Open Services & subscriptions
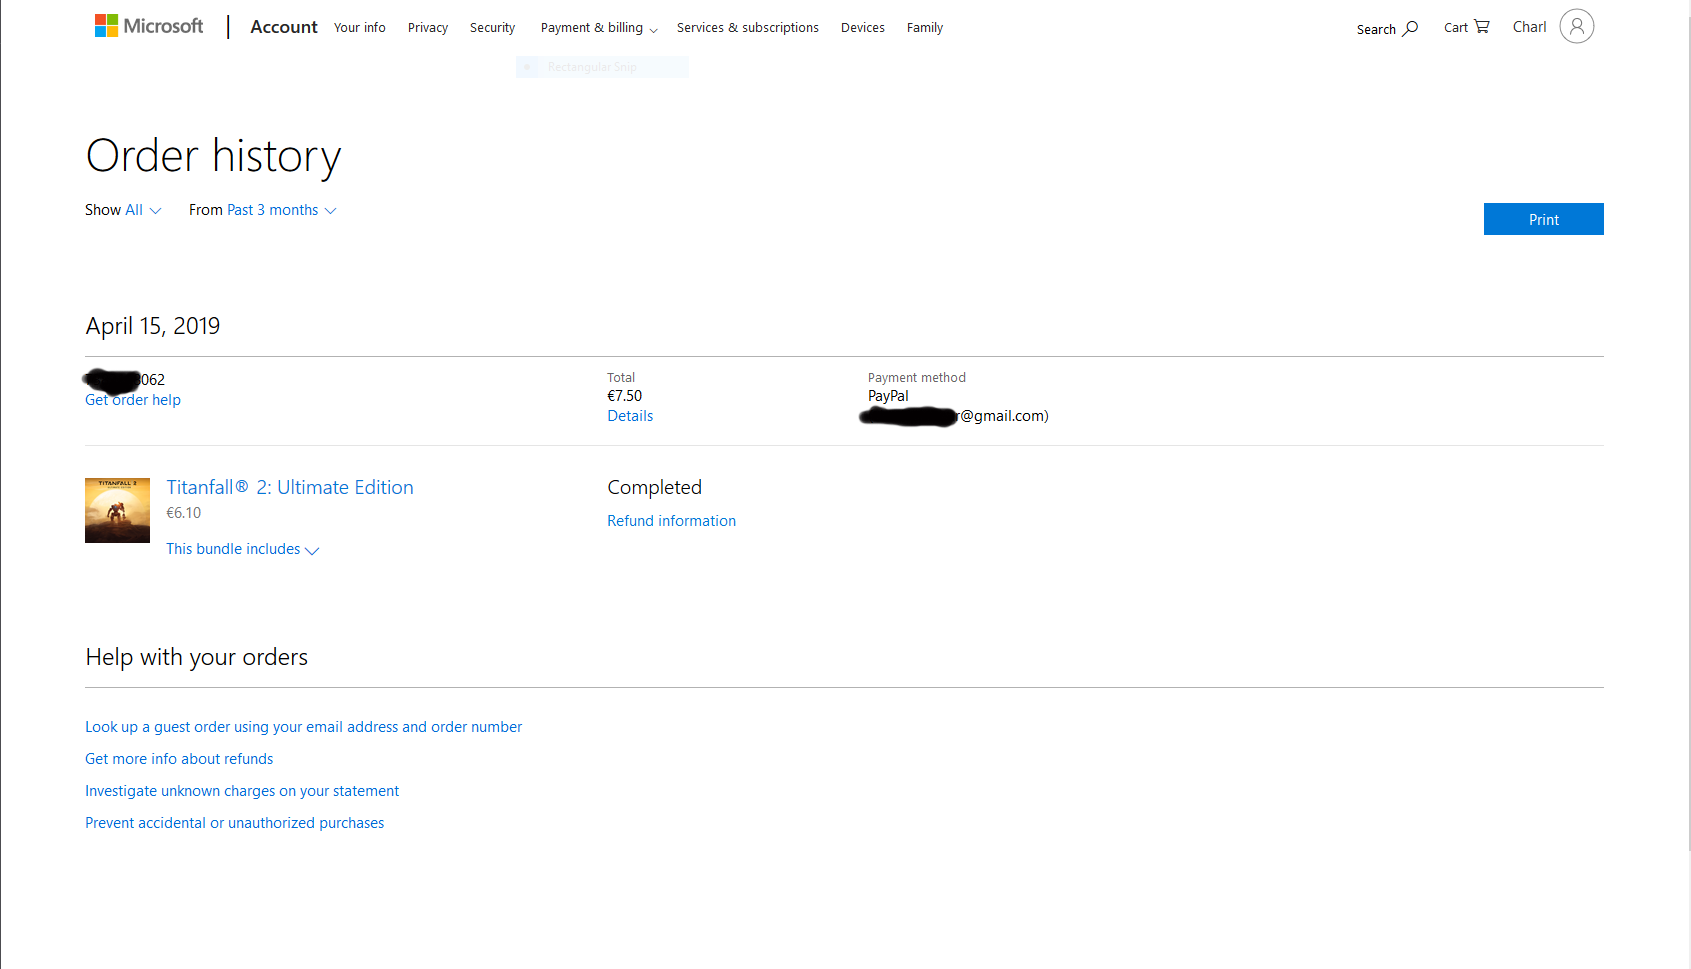 [x=748, y=28]
